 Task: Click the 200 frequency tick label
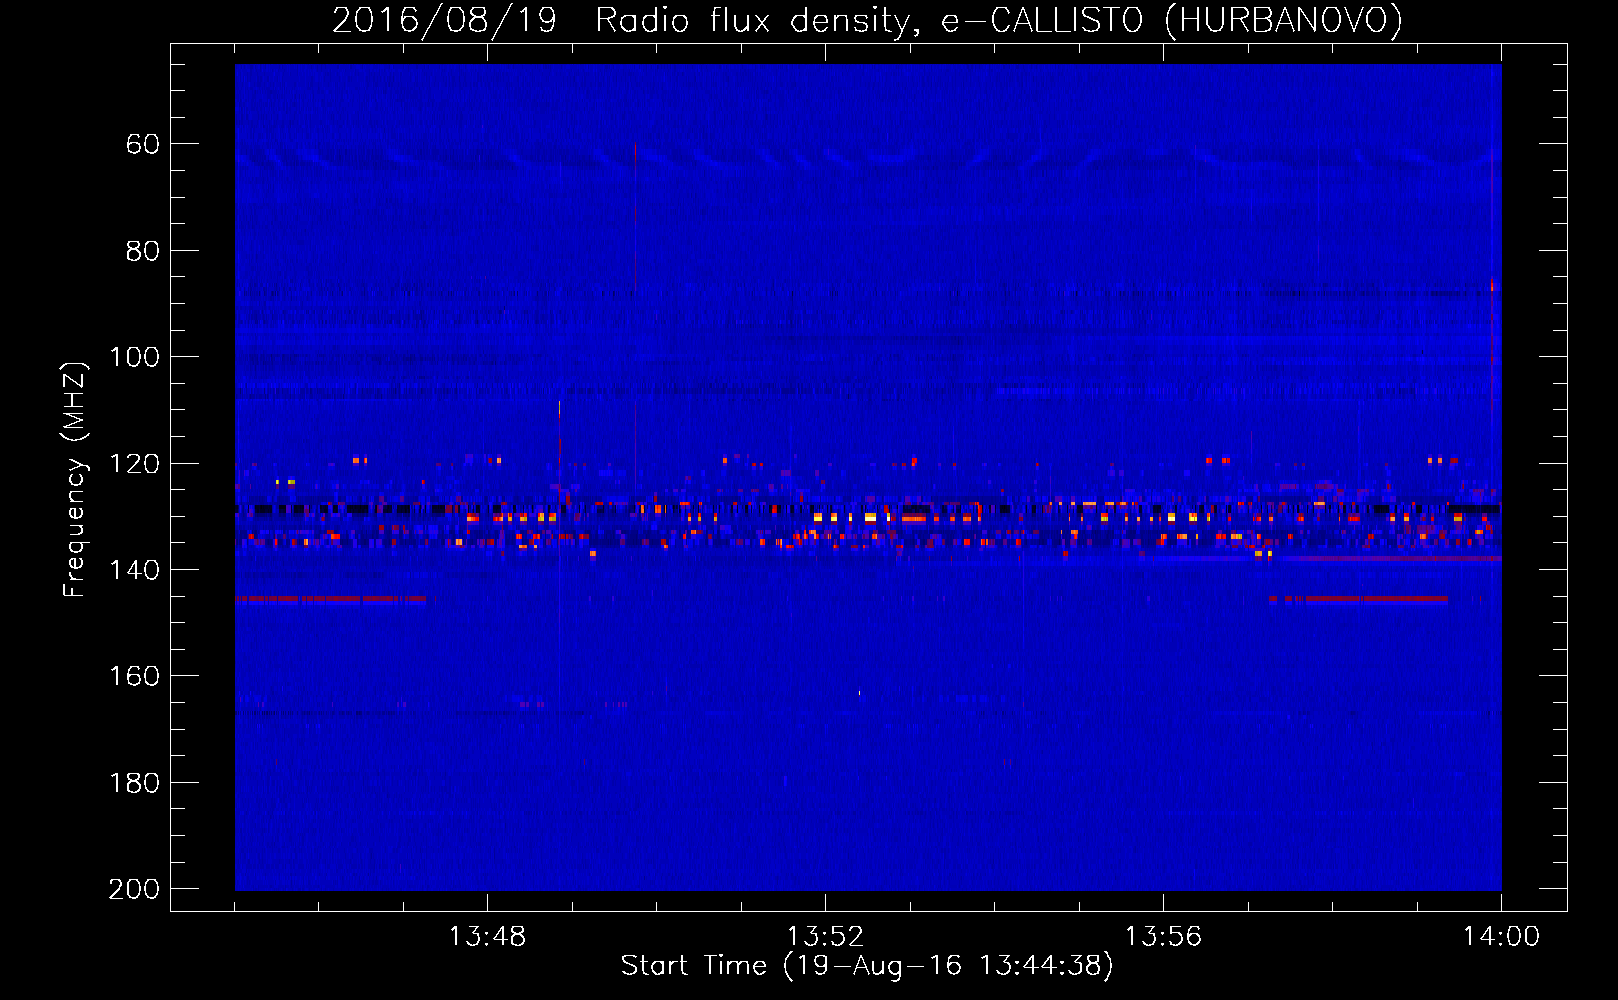(x=134, y=888)
